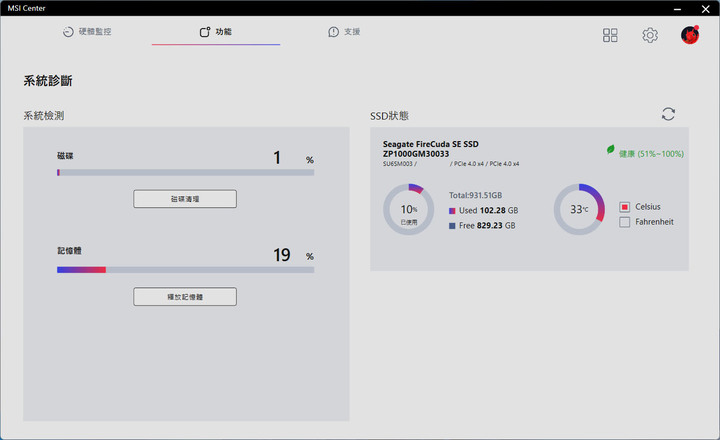Click the Free 829.23 GB text
Viewport: 720px width, 440px height.
487,226
